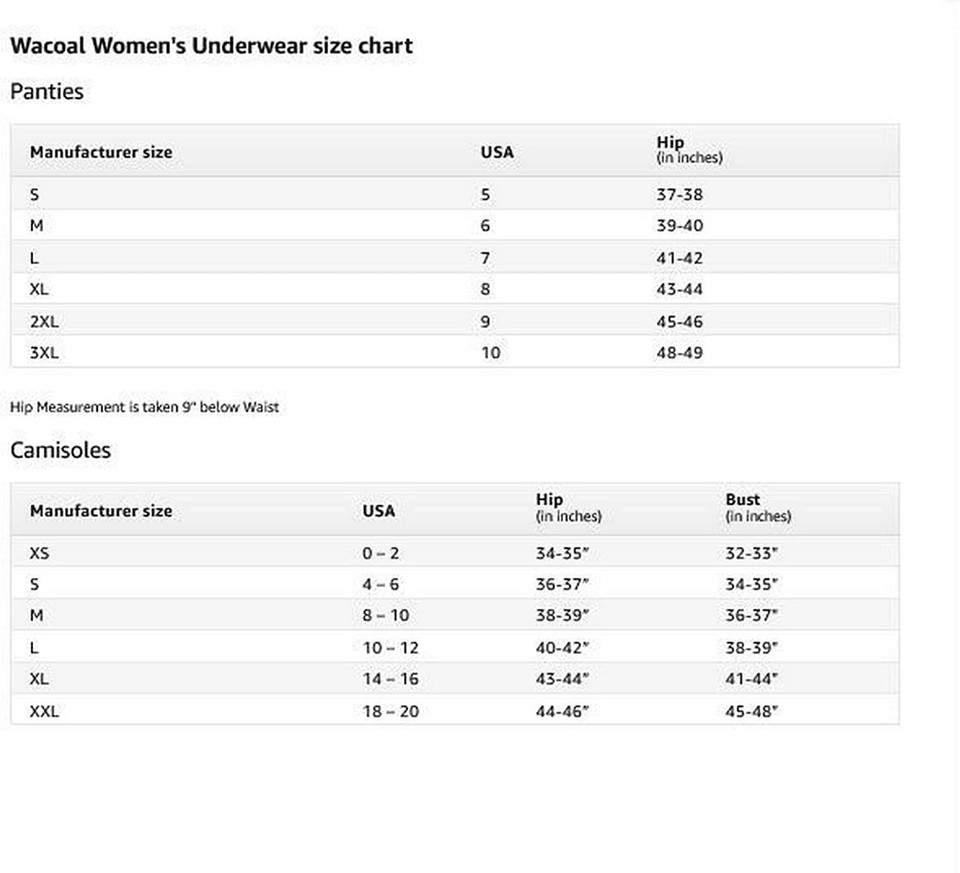Screen dimensions: 960x873
Task: Select the hip value 40-42" in the Camisoles table
Action: coord(562,648)
